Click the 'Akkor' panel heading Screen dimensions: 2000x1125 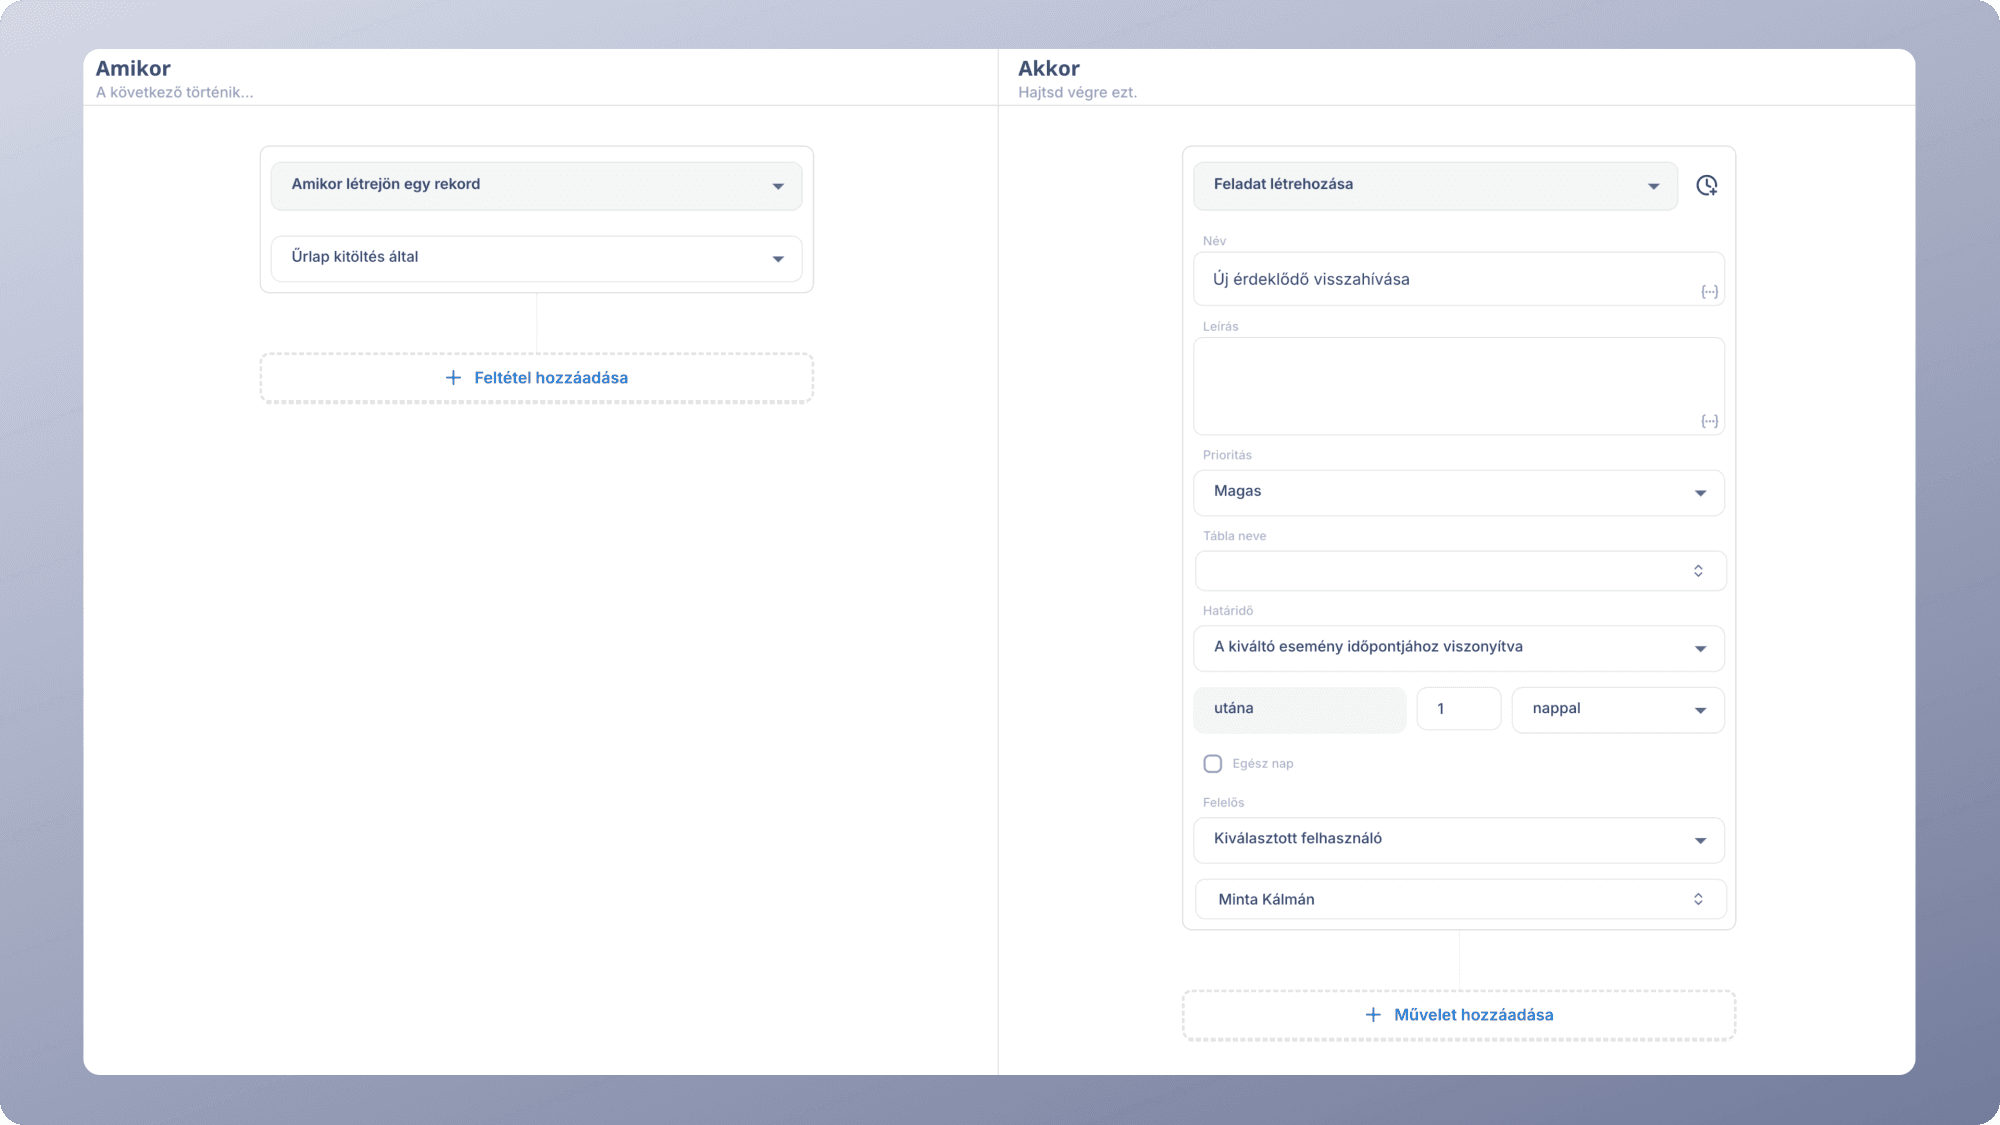coord(1049,68)
